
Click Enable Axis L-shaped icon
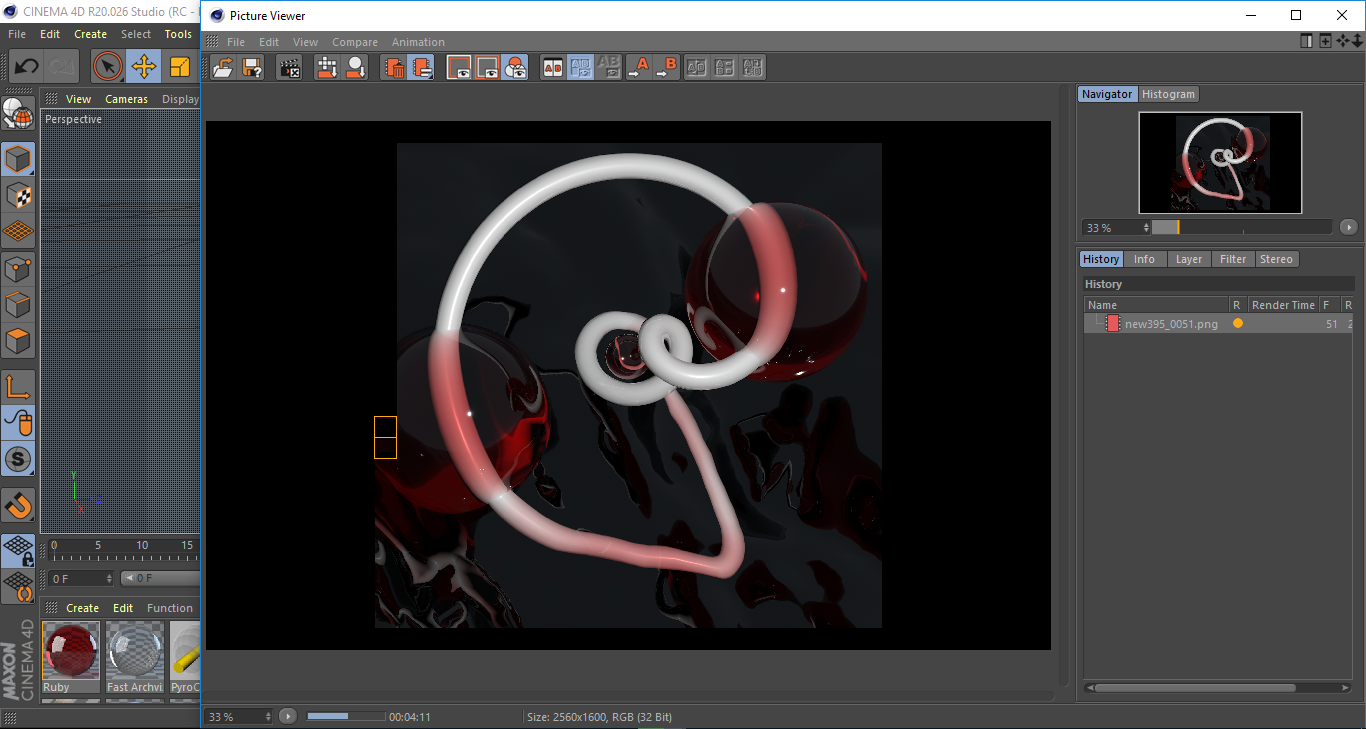coord(18,387)
